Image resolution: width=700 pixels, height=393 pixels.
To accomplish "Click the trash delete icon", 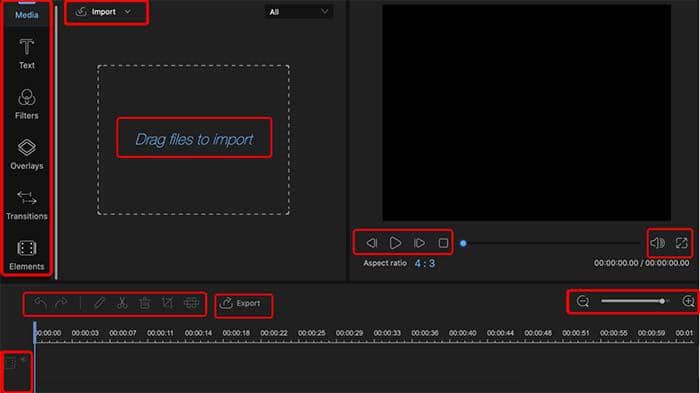I will coord(145,304).
